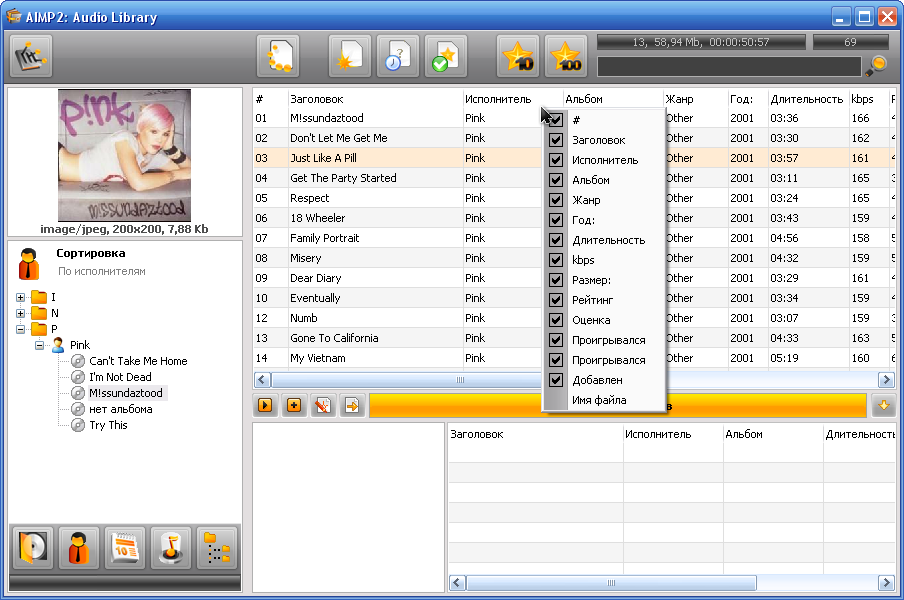The width and height of the screenshot is (904, 600).
Task: Click the checked favorites star page icon
Action: [x=446, y=56]
